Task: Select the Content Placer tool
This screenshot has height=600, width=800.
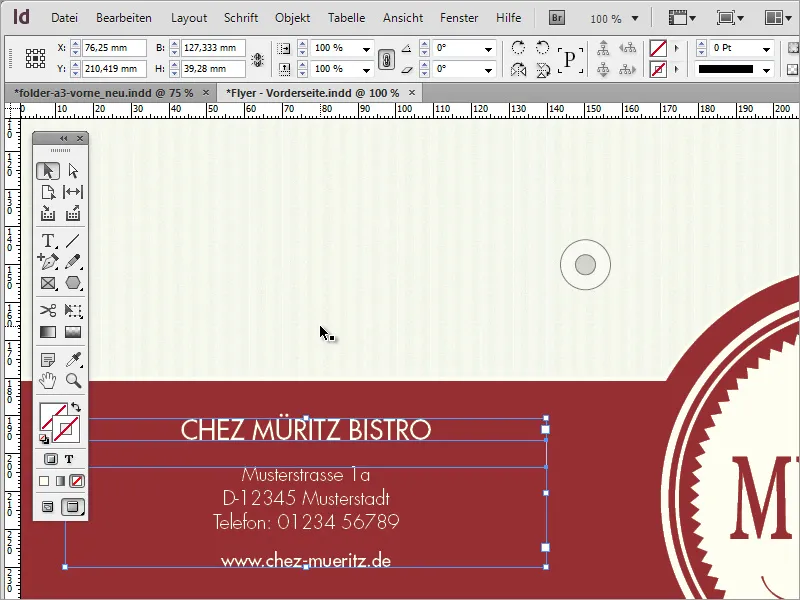Action: [73, 213]
